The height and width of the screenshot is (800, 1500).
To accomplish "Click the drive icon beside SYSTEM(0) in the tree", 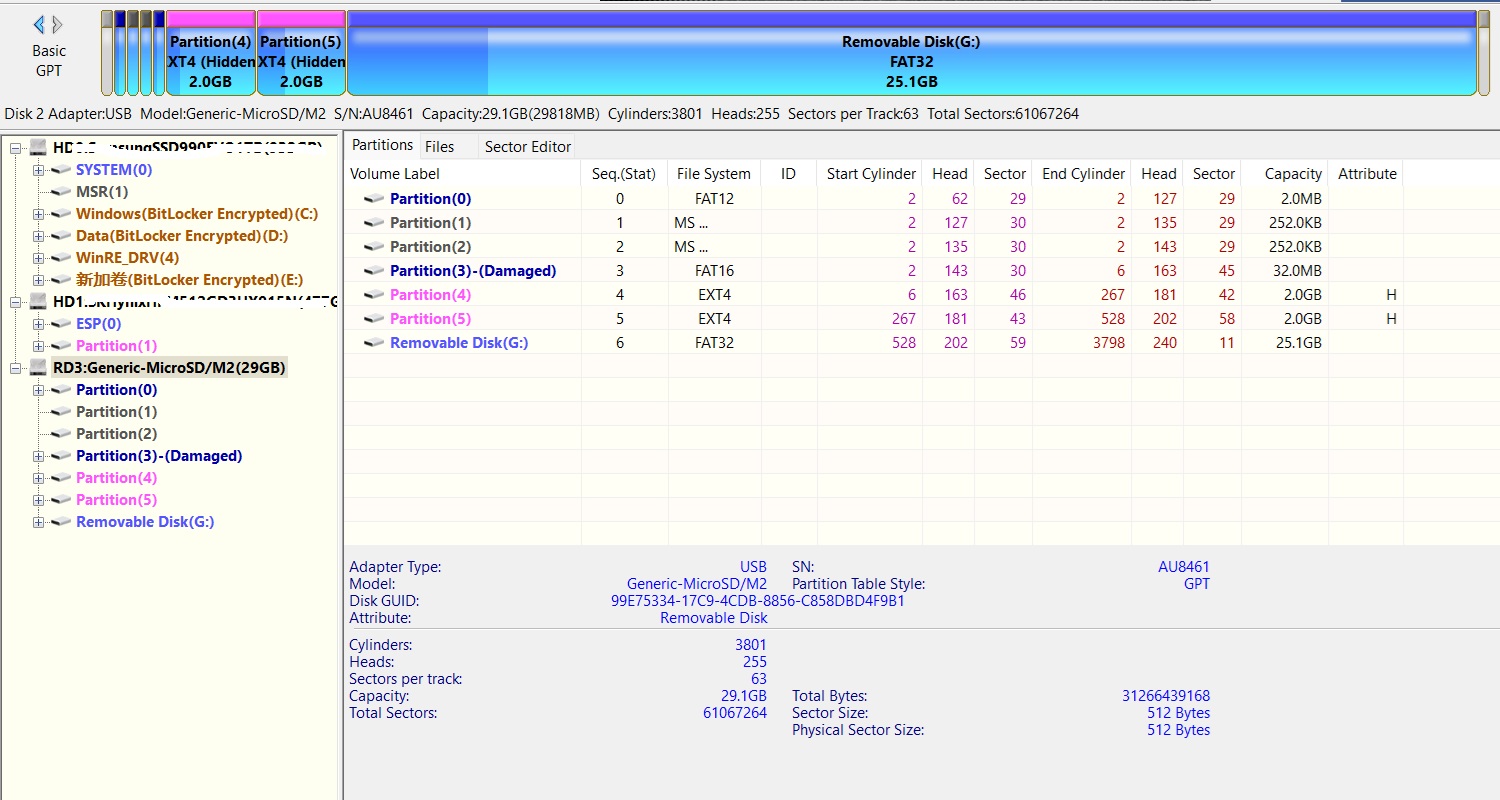I will click(x=61, y=170).
